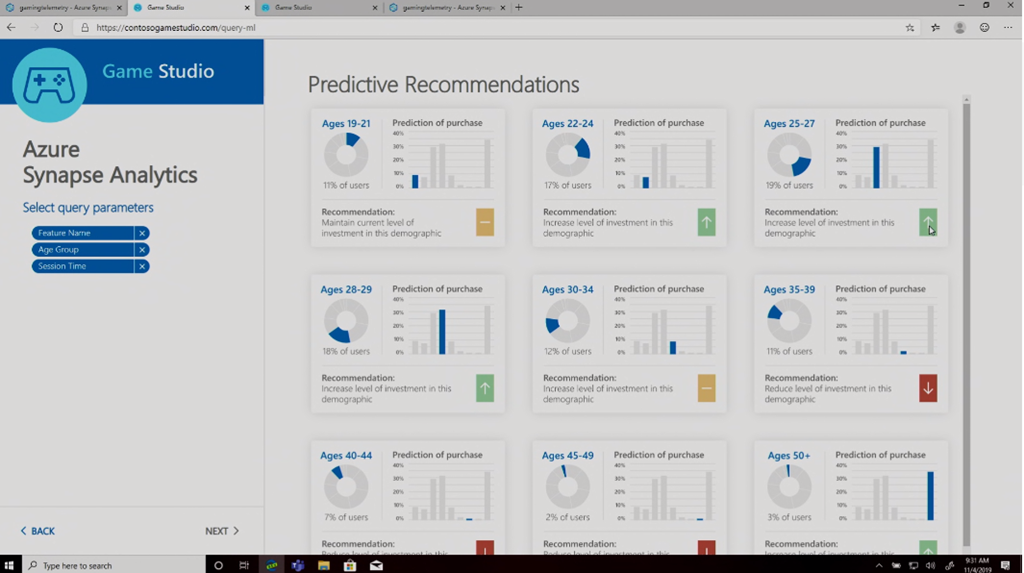Viewport: 1024px width, 573px height.
Task: Open the Ages 22-24 donut chart
Action: [x=568, y=155]
